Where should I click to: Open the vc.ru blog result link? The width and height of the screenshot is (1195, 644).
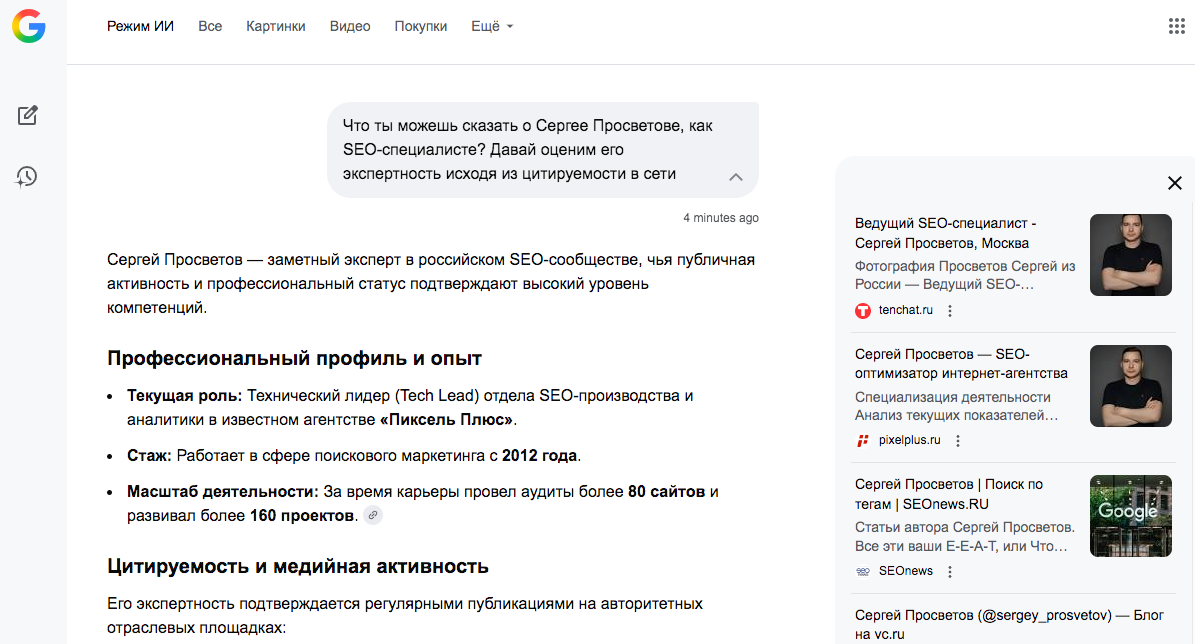(1008, 624)
